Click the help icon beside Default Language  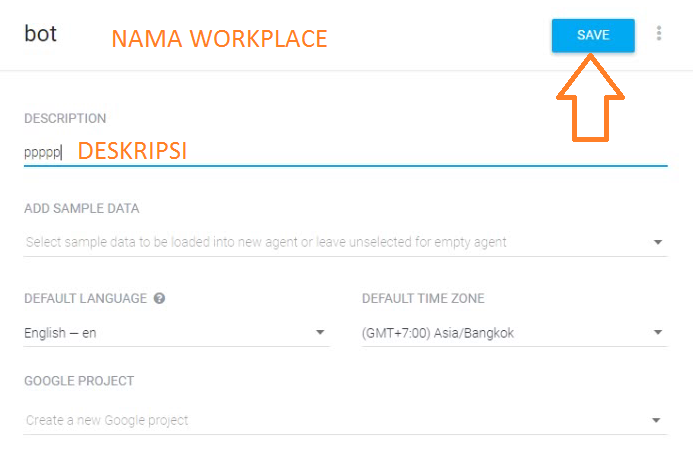tap(160, 298)
